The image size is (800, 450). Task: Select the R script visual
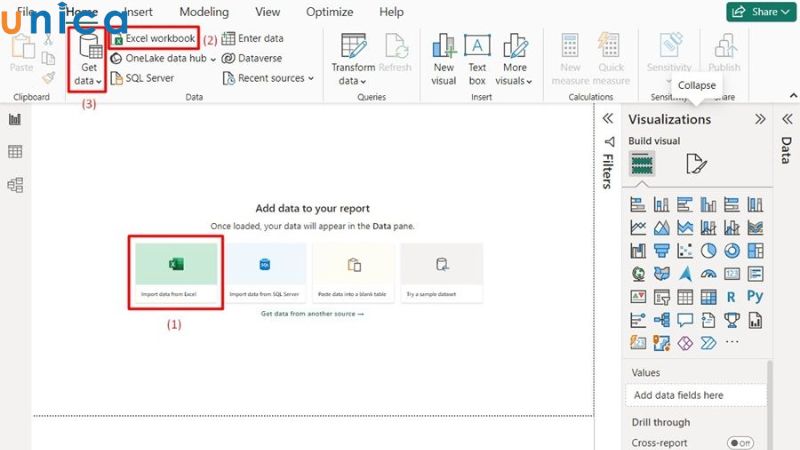pos(732,297)
